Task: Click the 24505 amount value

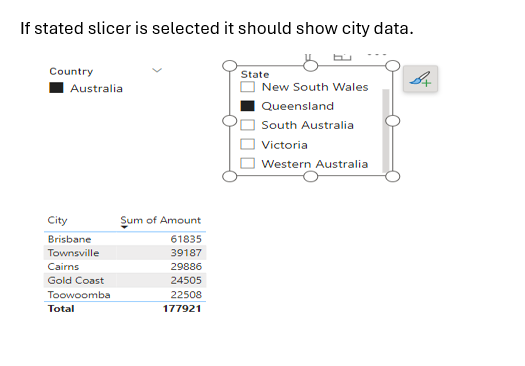Action: tap(186, 281)
